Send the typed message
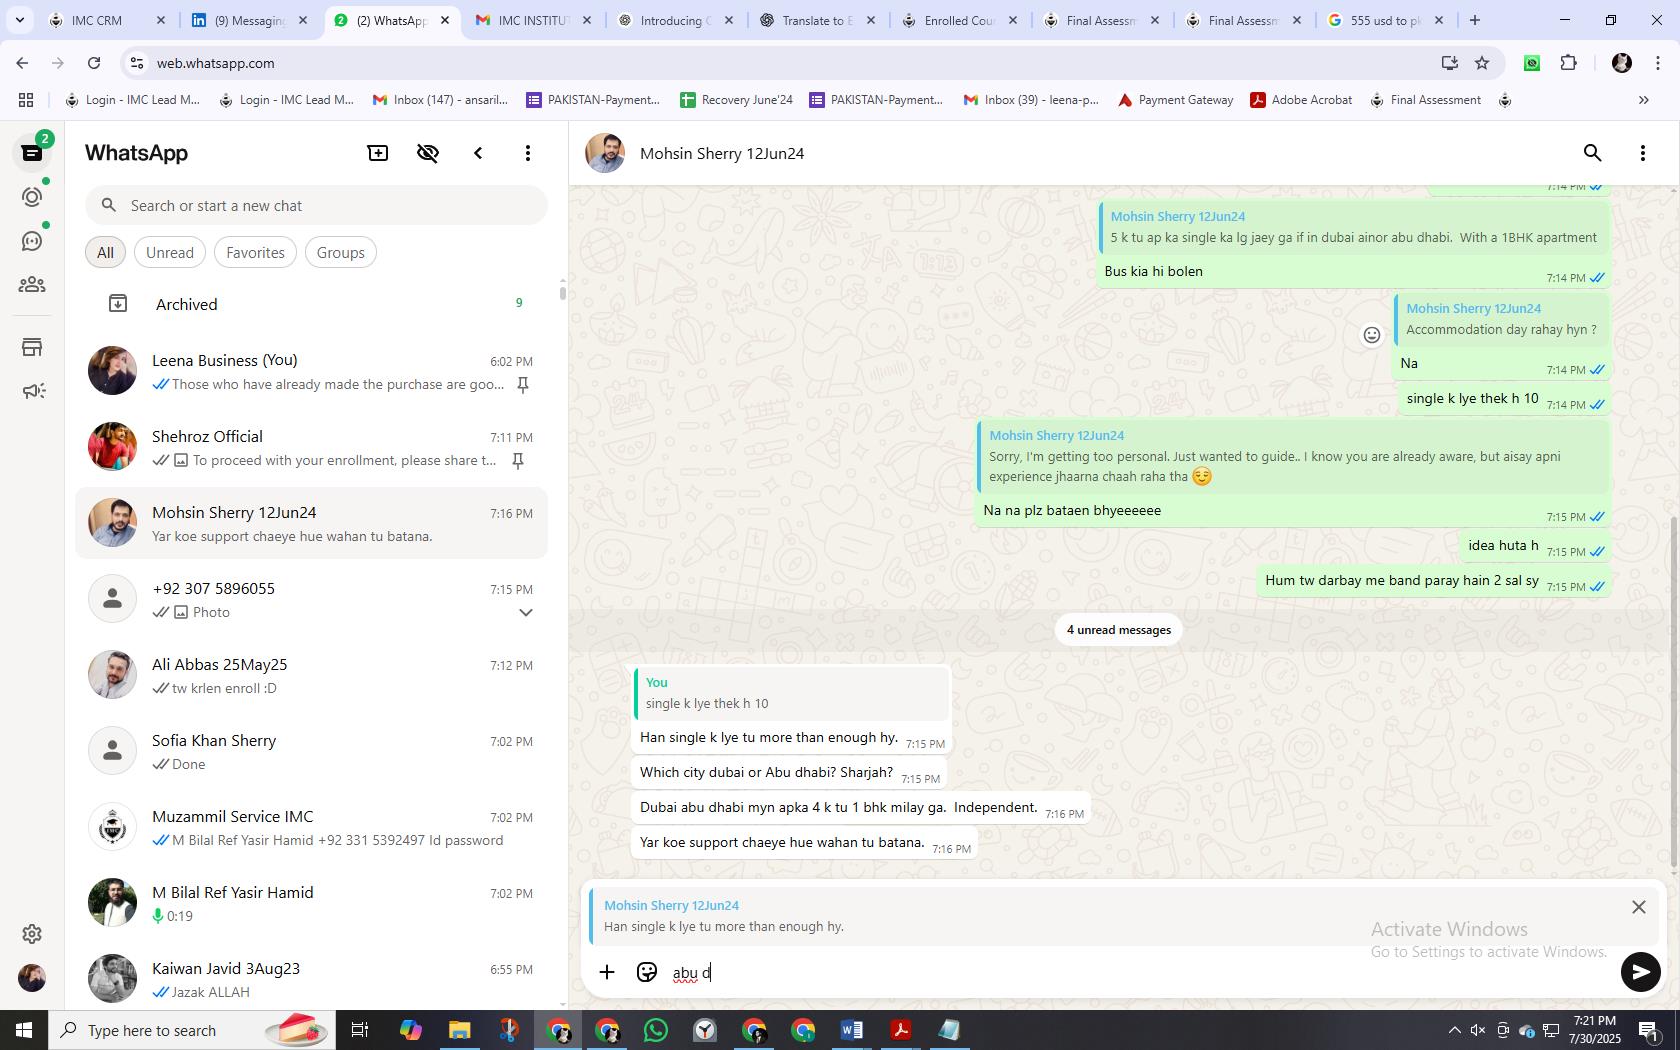1680x1050 pixels. click(1640, 972)
